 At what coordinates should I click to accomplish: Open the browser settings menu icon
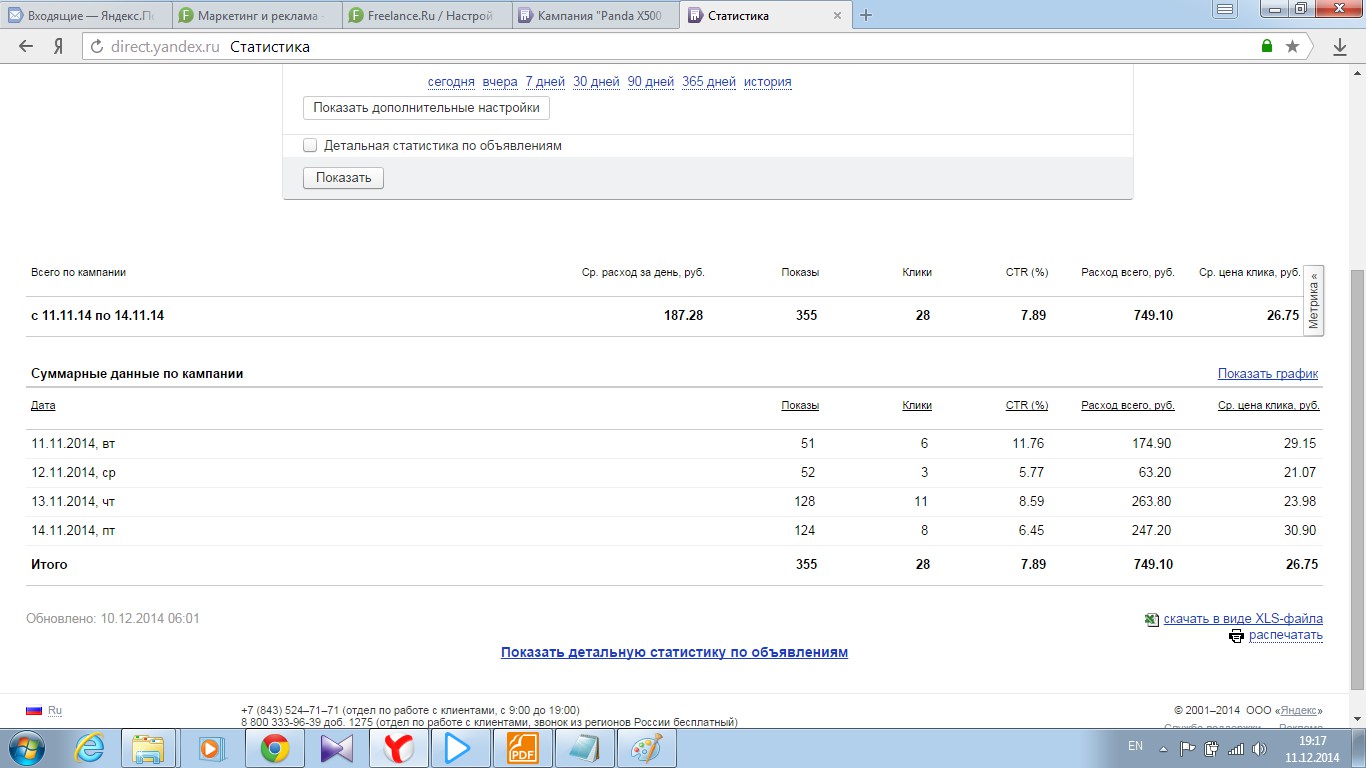1225,8
